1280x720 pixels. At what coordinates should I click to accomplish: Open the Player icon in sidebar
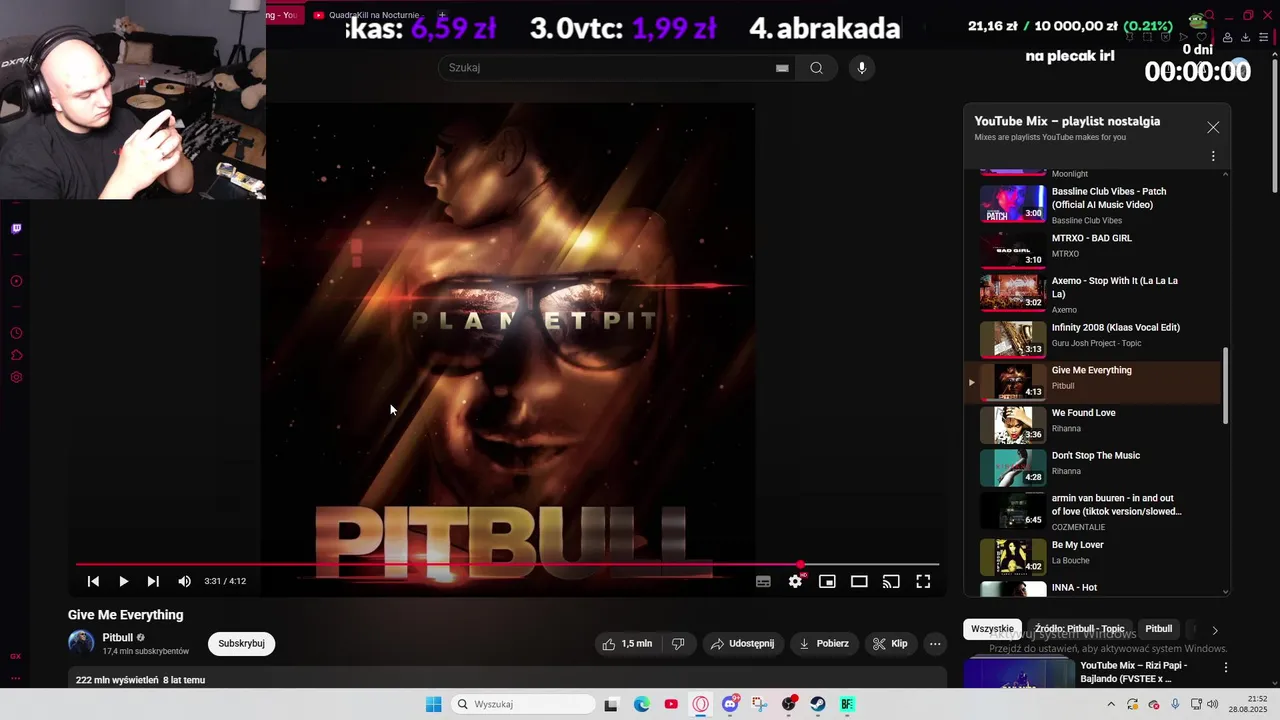pyautogui.click(x=16, y=281)
